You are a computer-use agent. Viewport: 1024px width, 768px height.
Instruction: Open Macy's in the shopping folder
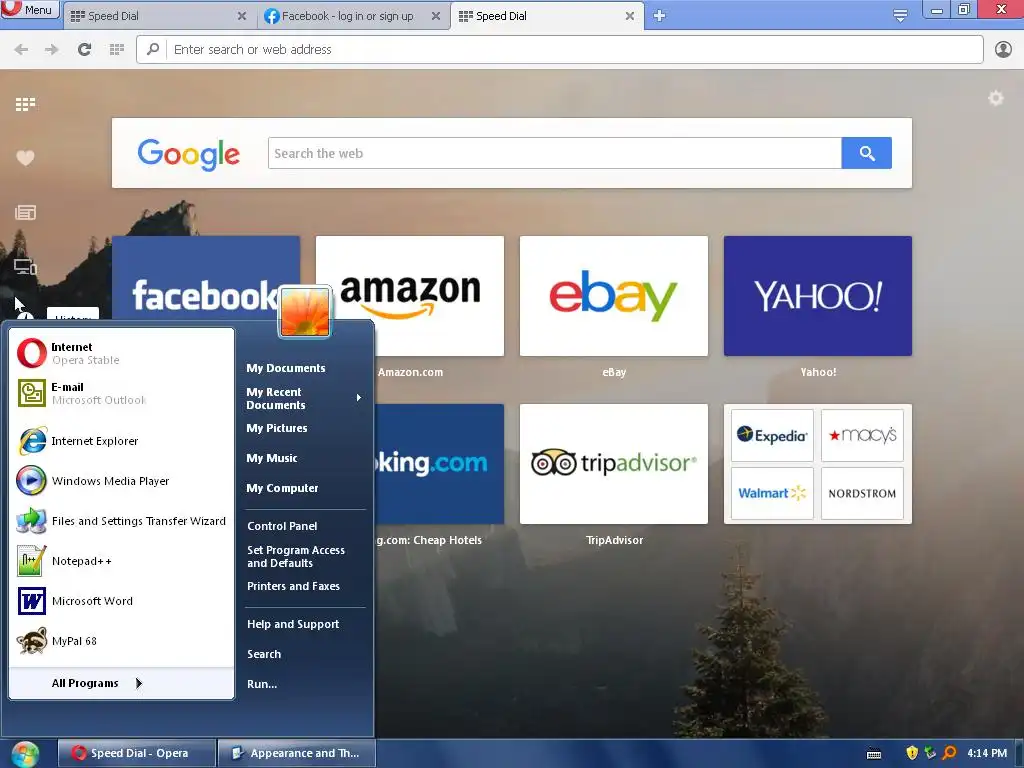862,436
